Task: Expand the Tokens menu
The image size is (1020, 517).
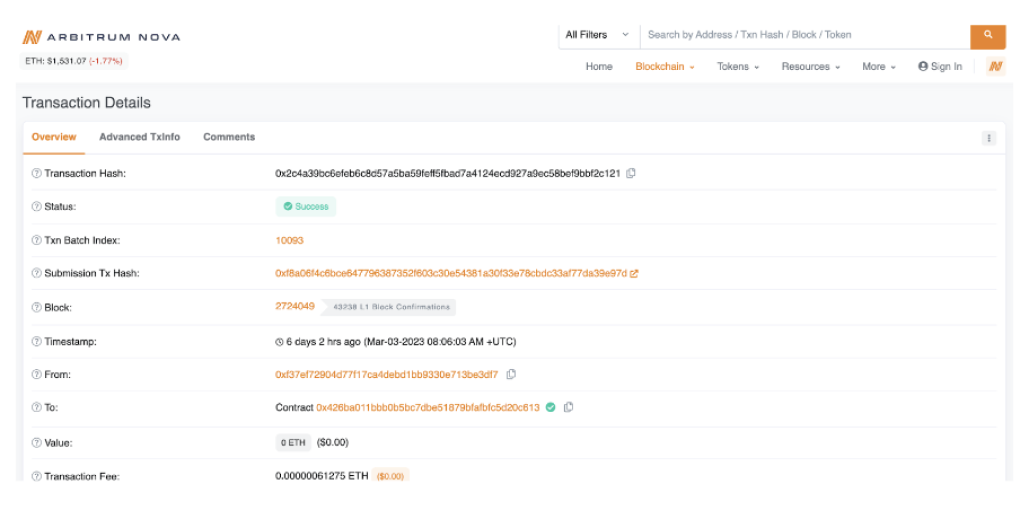Action: (737, 67)
